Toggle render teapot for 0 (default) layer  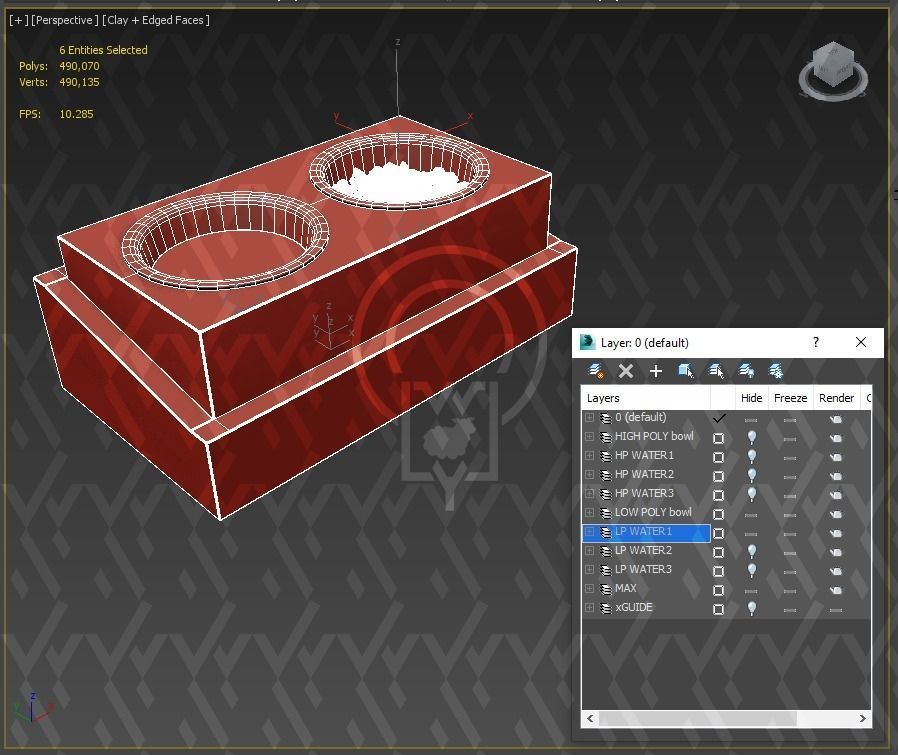point(836,419)
